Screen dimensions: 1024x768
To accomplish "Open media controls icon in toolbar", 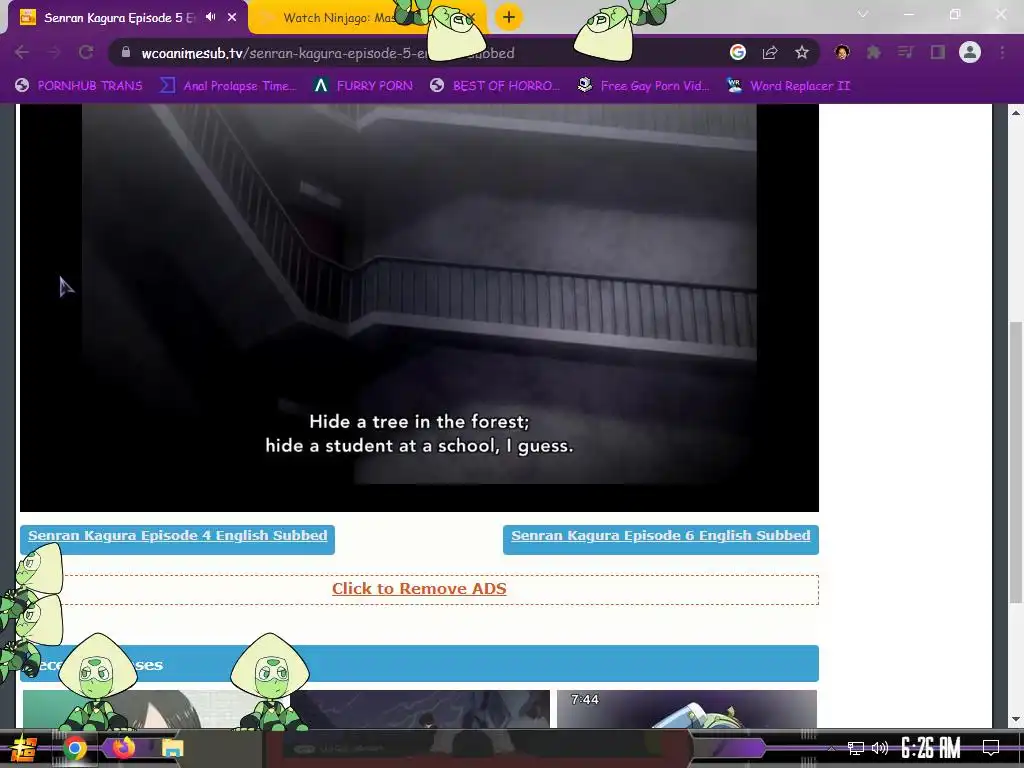I will 905,52.
